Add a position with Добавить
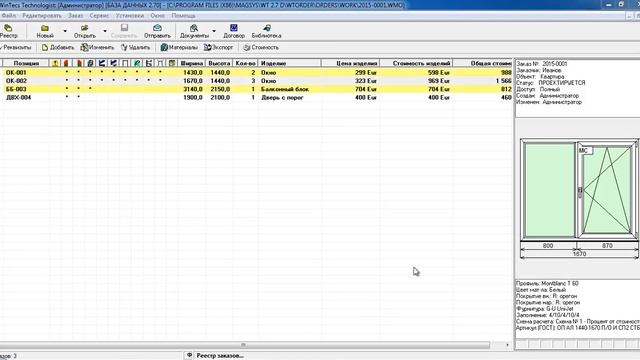The height and width of the screenshot is (360, 640). (x=58, y=47)
